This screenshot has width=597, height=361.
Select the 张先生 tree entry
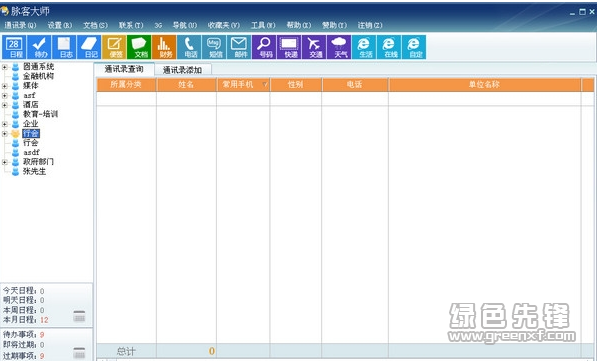click(x=34, y=171)
